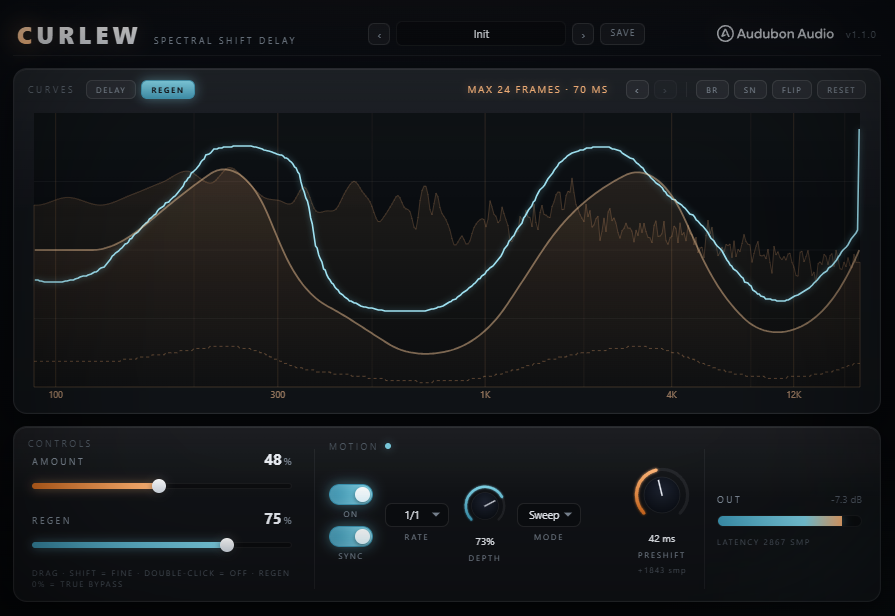895x616 pixels.
Task: Click the Depth value 73%
Action: click(485, 541)
